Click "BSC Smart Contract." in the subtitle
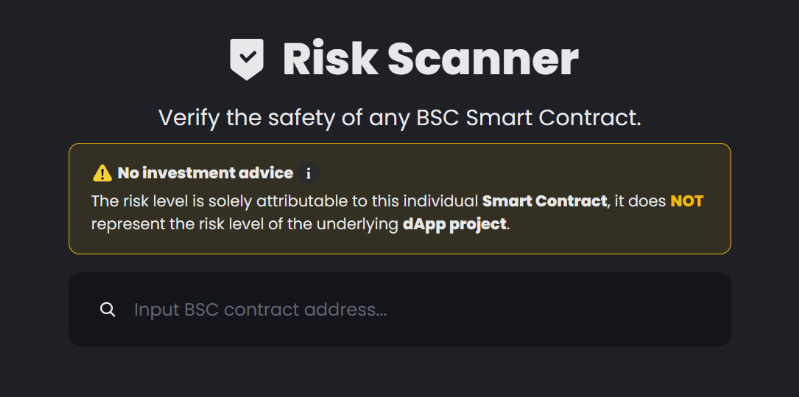 tap(529, 118)
